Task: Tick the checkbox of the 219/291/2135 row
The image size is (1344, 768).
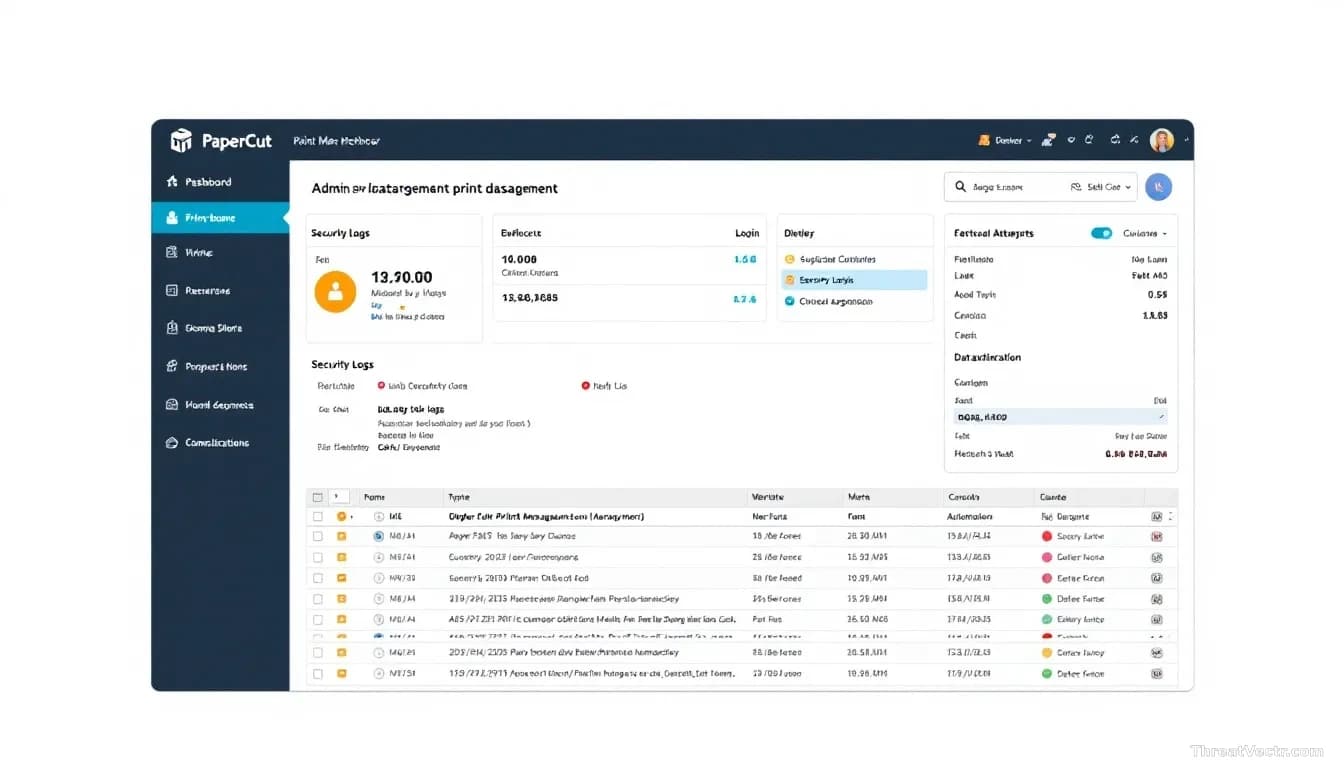Action: click(x=318, y=599)
